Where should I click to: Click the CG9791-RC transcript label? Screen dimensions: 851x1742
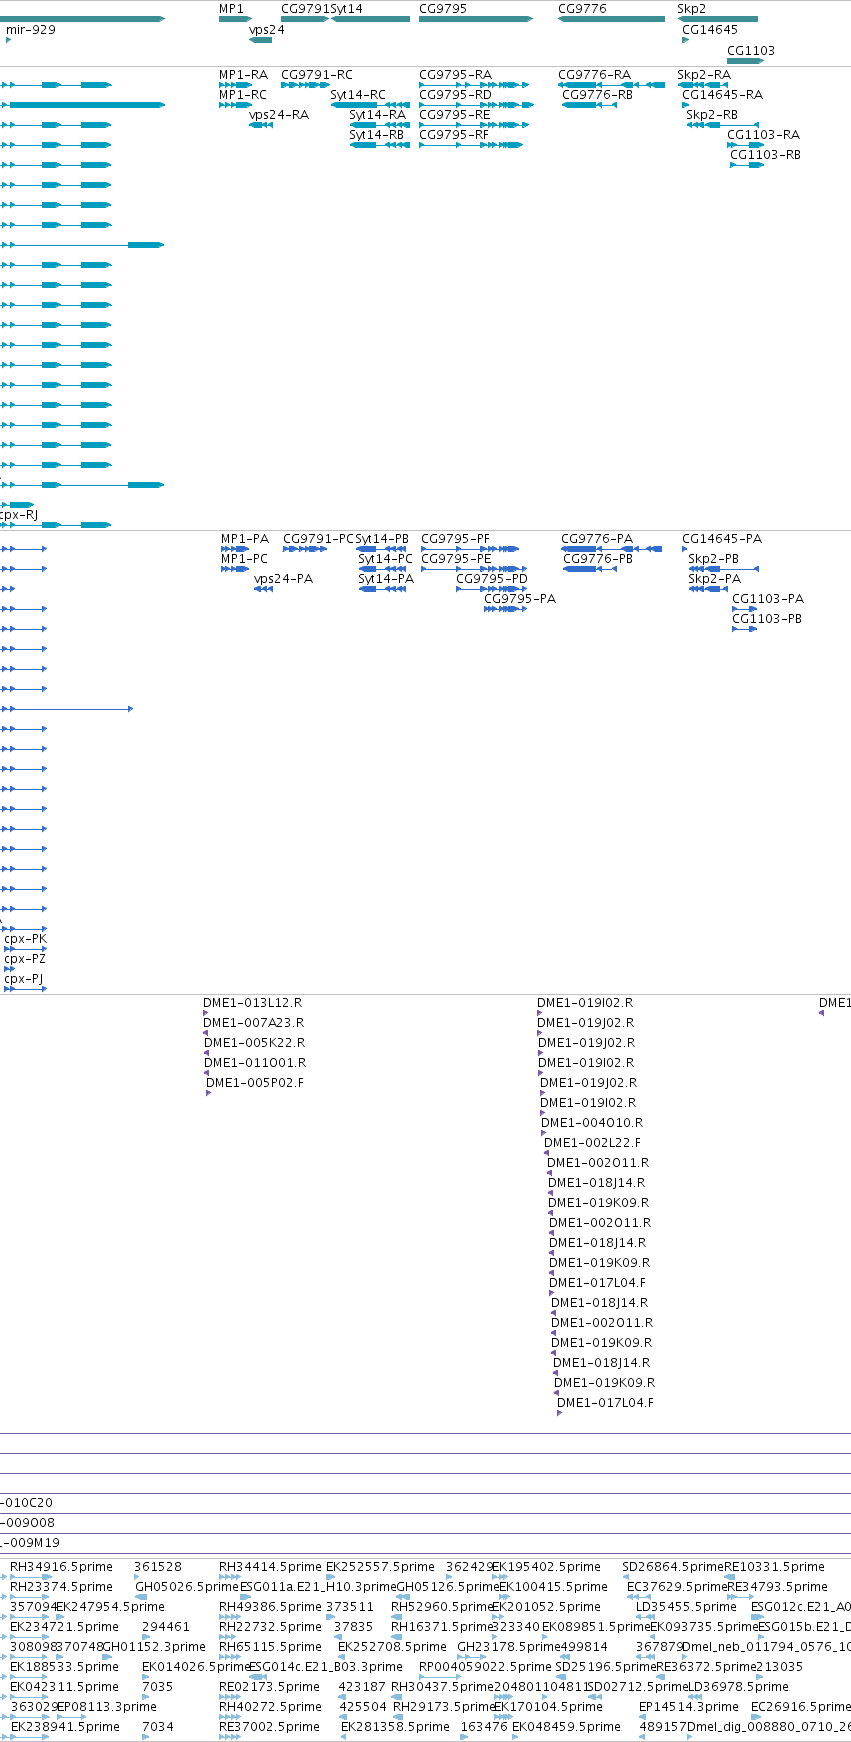tap(317, 75)
